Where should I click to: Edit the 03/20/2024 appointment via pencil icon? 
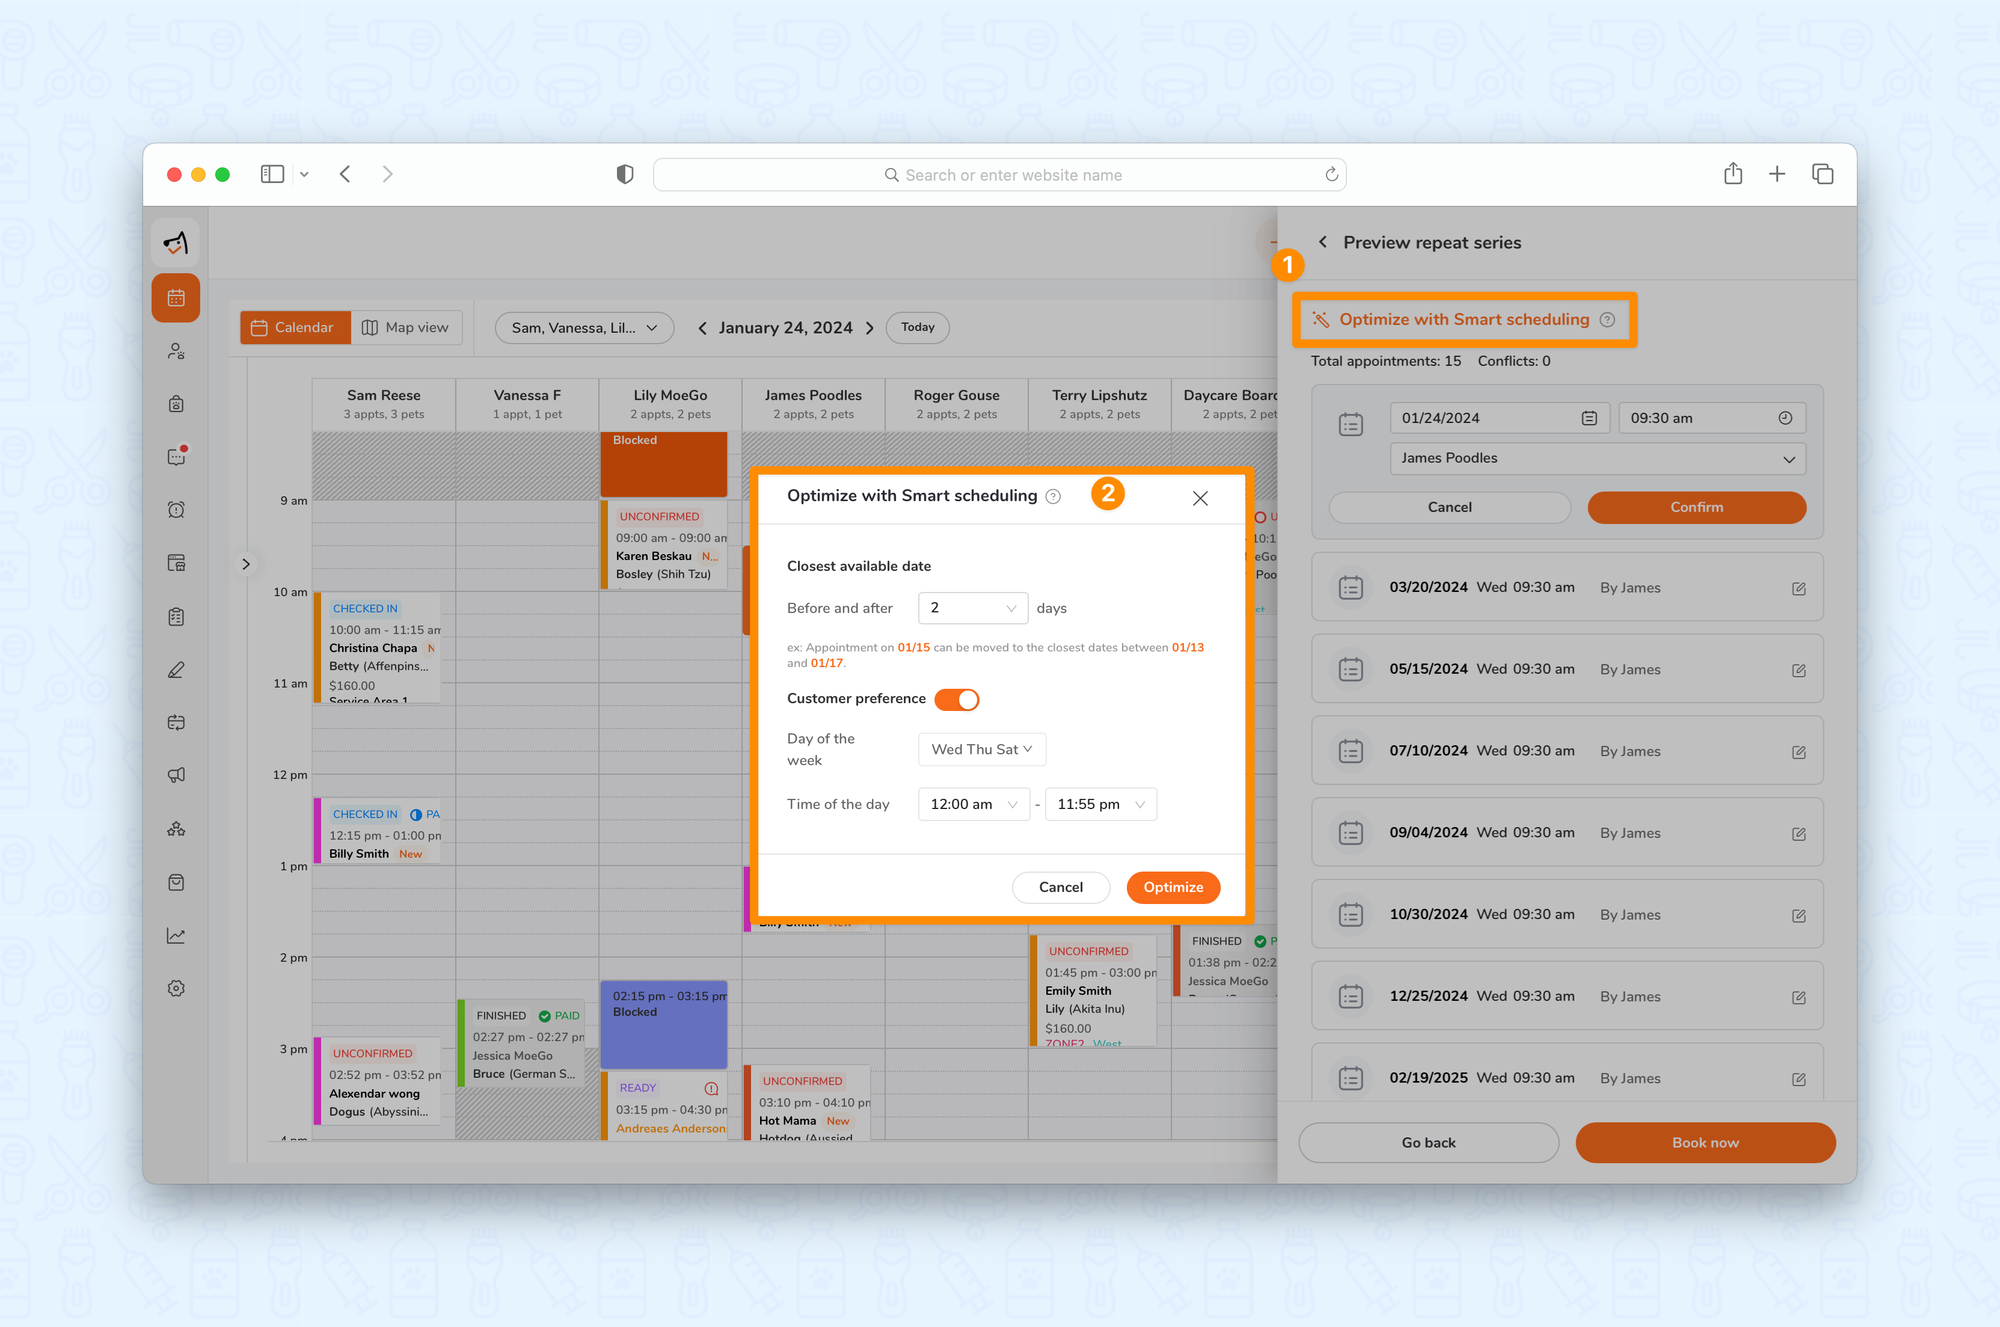pyautogui.click(x=1798, y=588)
